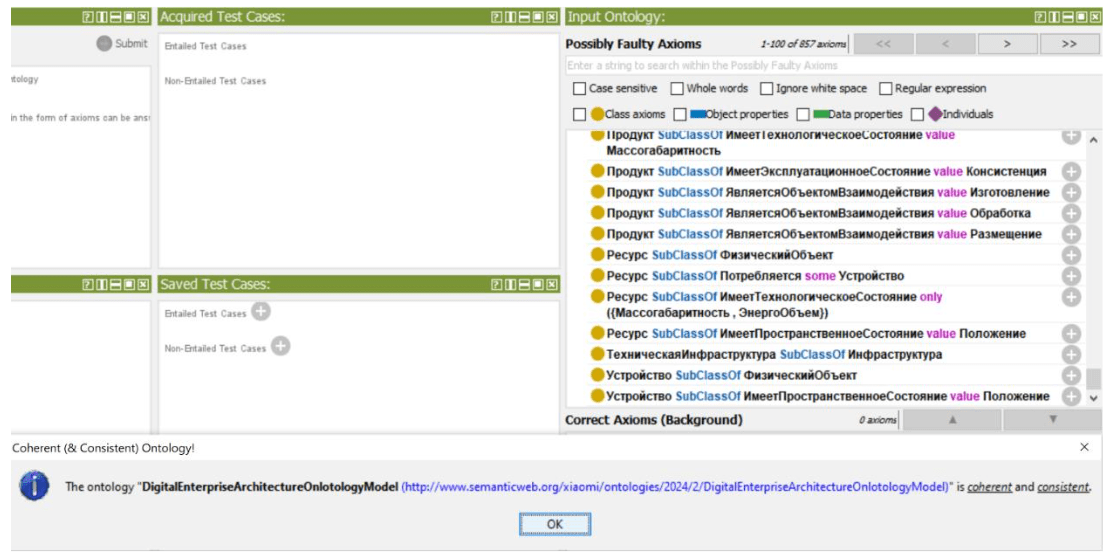1113x559 pixels.
Task: Enable the Case sensitive checkbox
Action: pyautogui.click(x=579, y=89)
